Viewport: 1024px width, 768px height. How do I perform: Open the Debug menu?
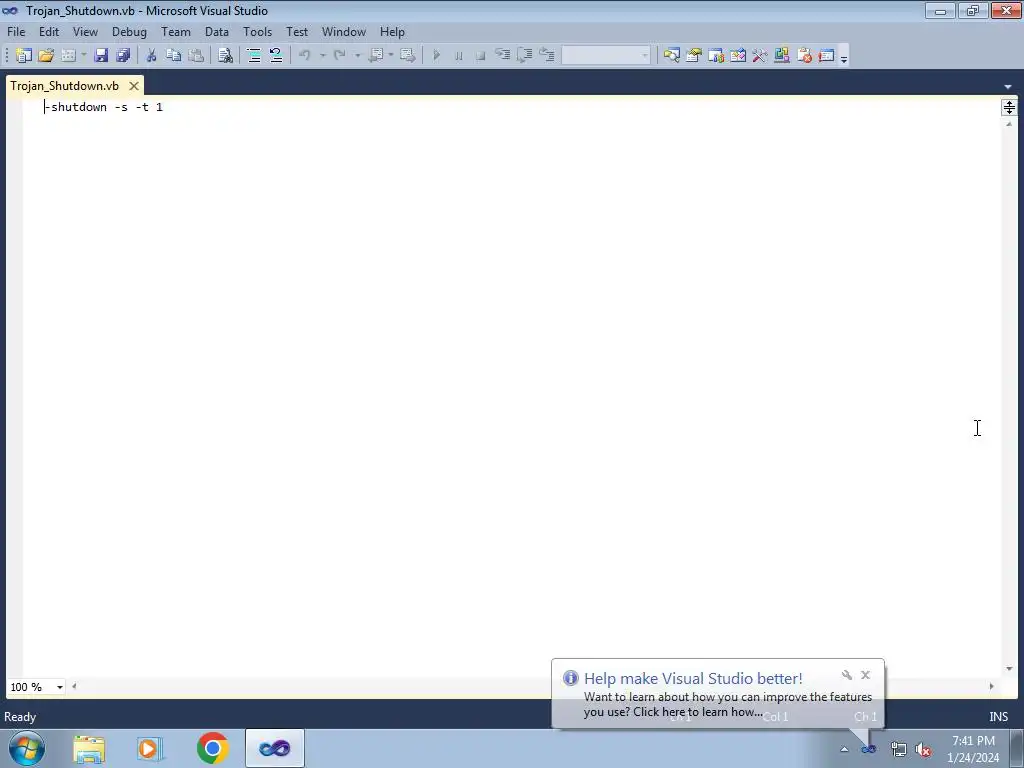tap(129, 31)
